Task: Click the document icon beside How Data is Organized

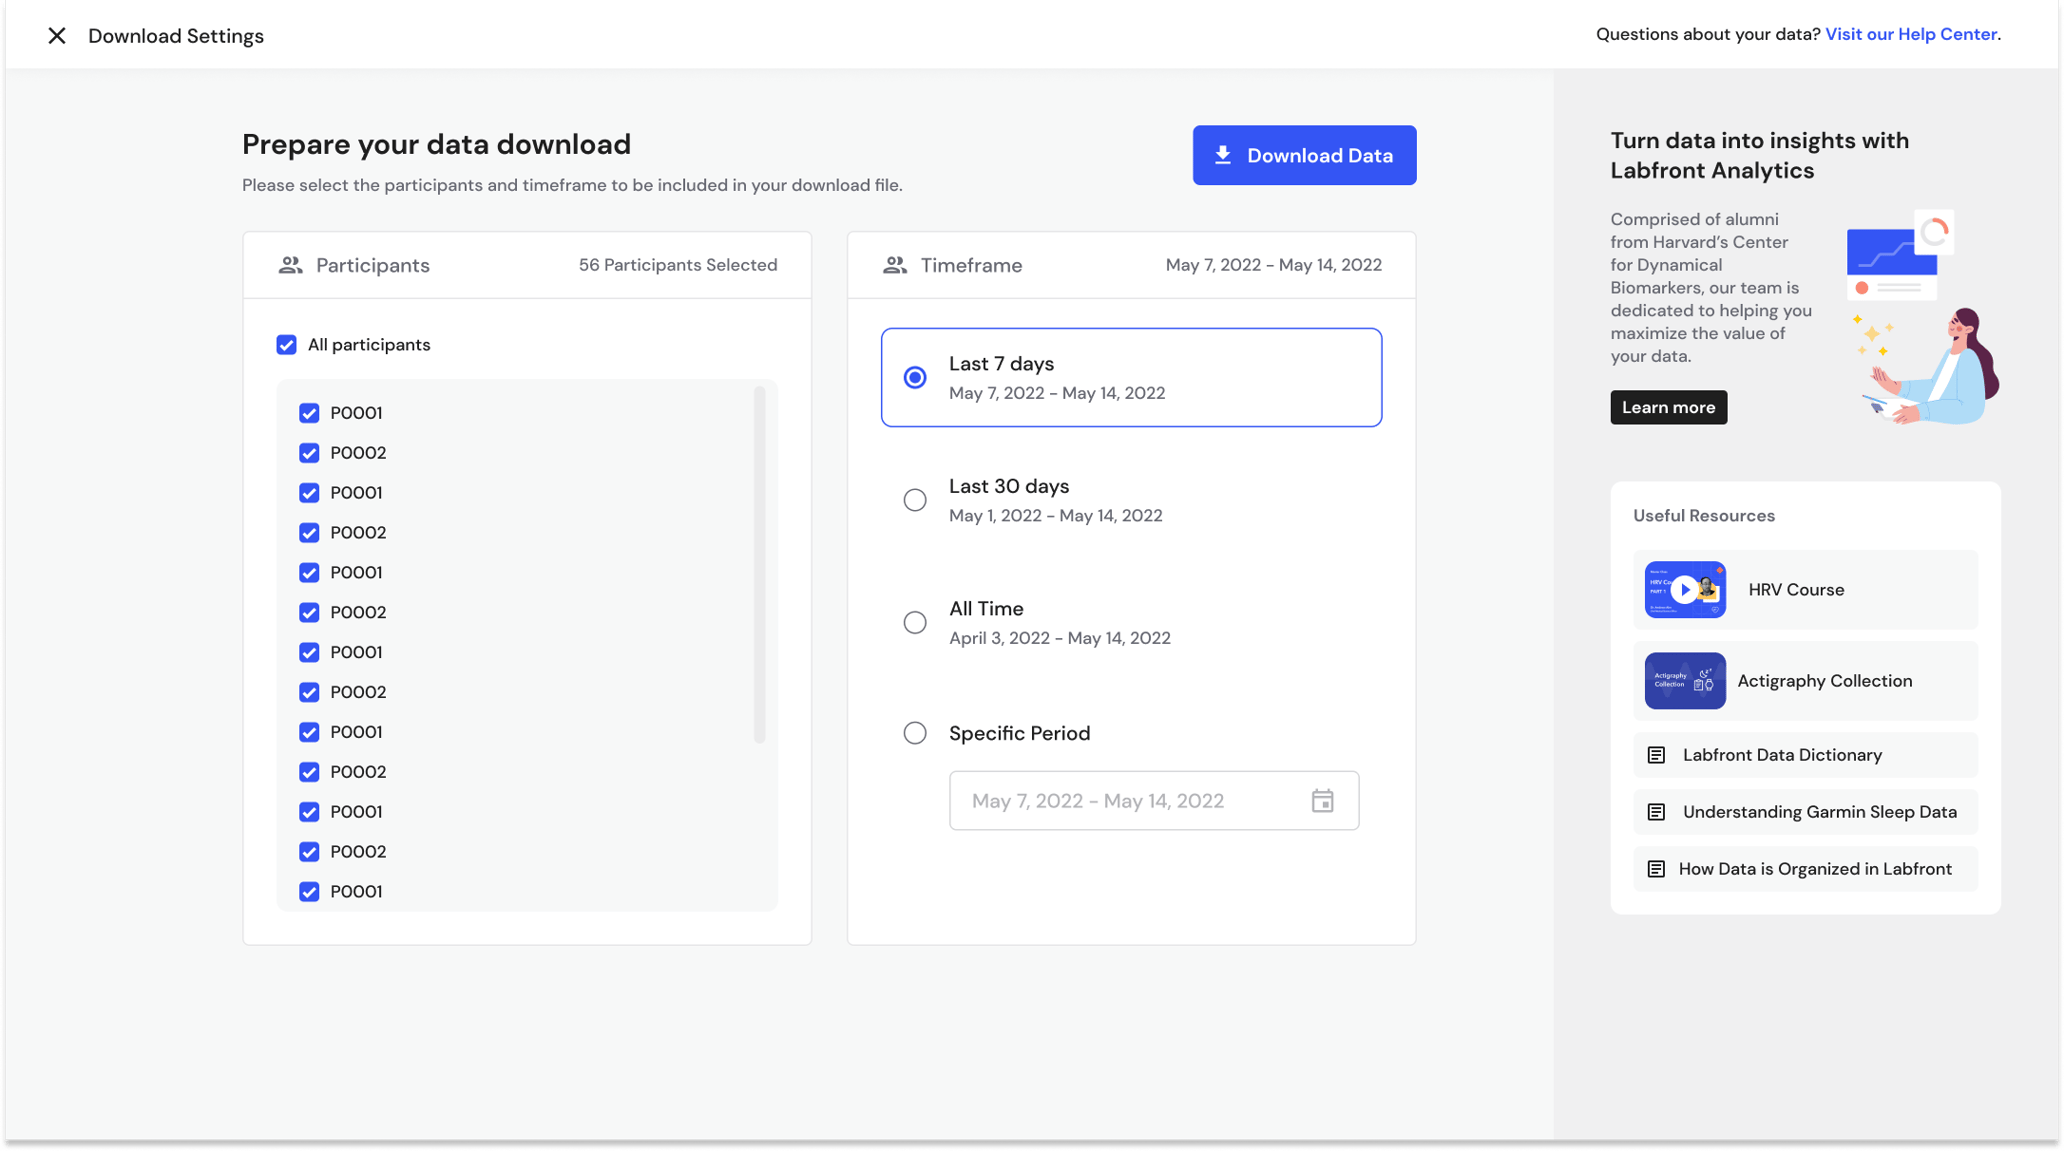Action: [1656, 868]
